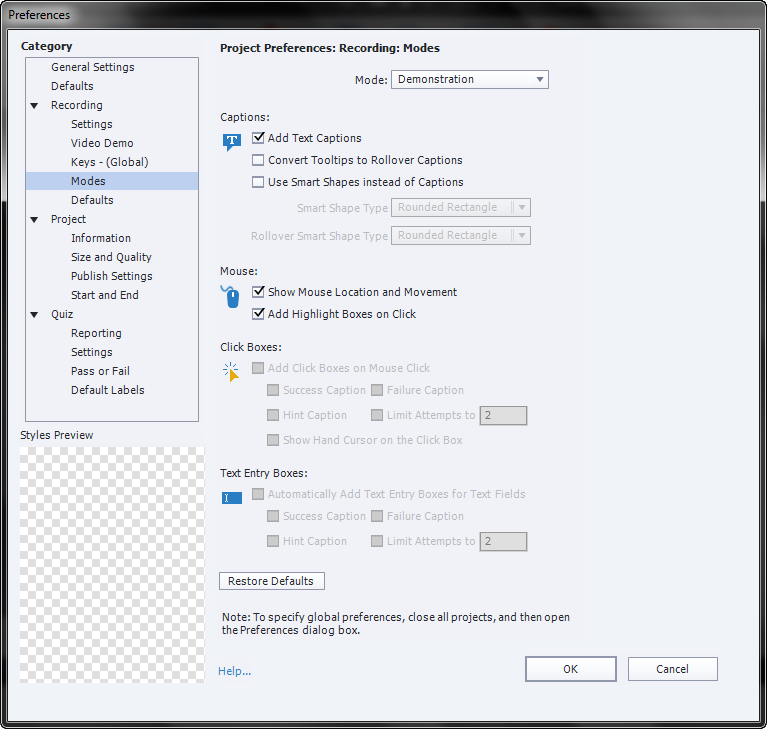Screen dimensions: 767x729
Task: Open Settings under Quiz
Action: point(91,352)
